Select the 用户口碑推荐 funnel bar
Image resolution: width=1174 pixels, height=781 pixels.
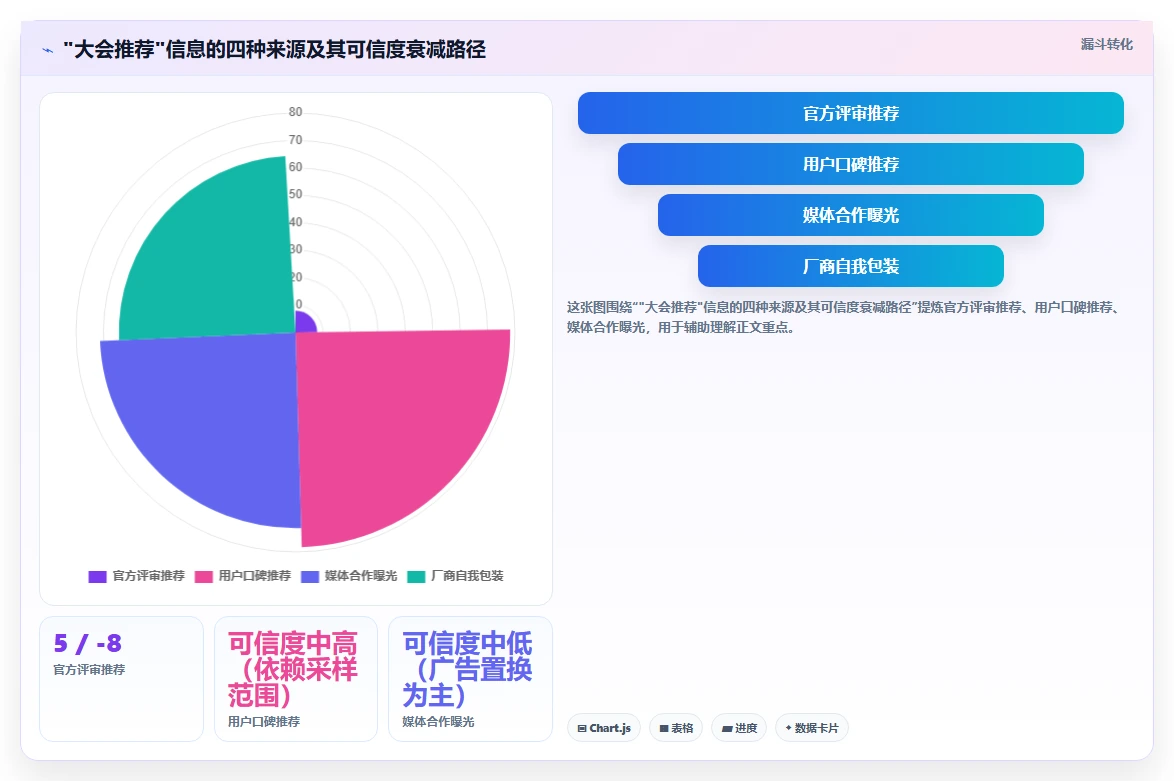pyautogui.click(x=851, y=164)
